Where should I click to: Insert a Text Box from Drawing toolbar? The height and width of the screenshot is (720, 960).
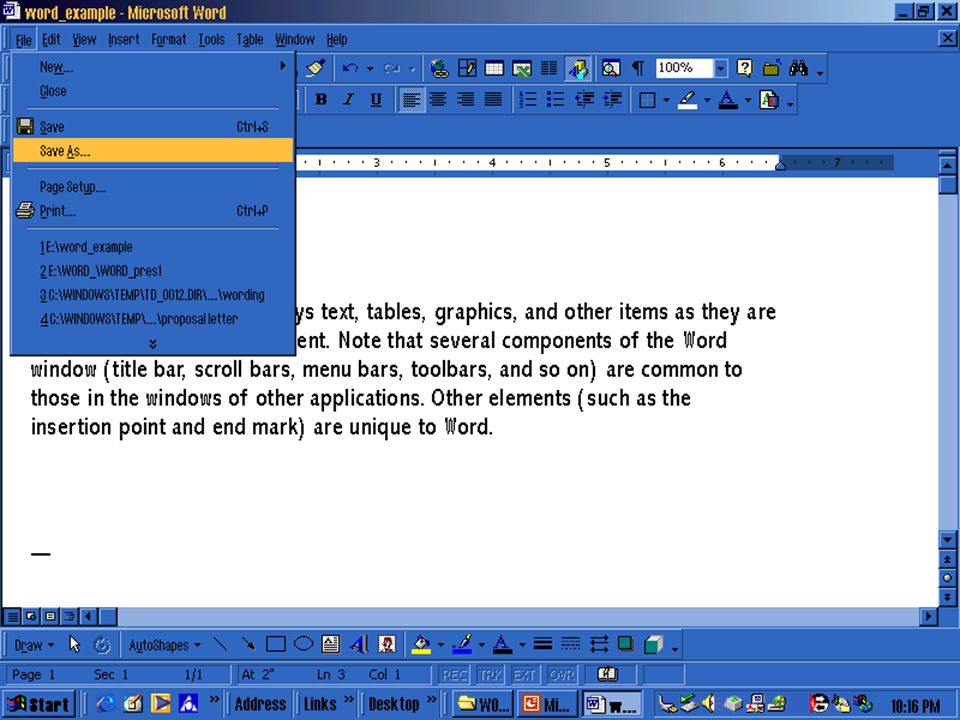[331, 644]
